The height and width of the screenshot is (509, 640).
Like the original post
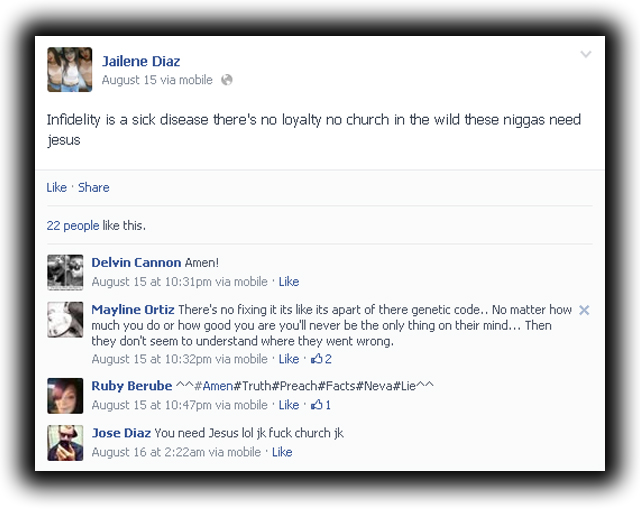[x=56, y=187]
